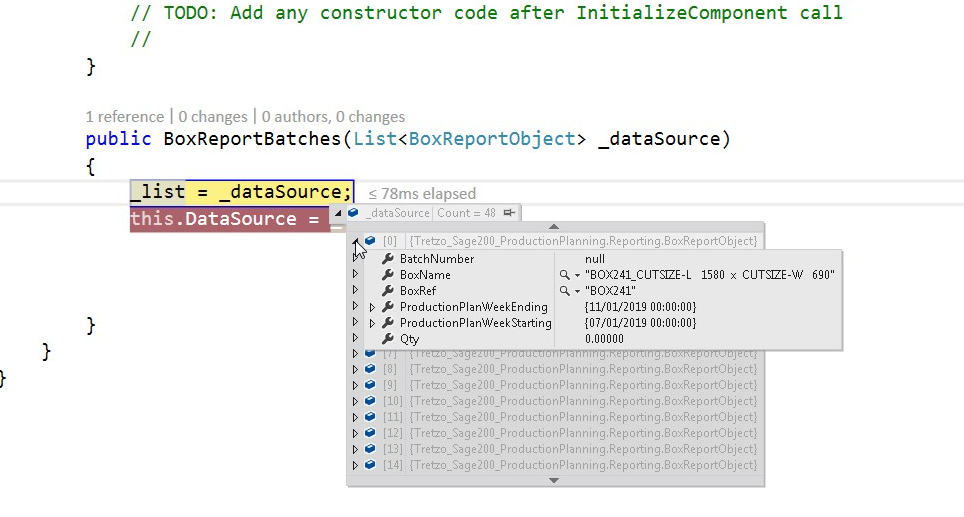964x517 pixels.
Task: Open the BoxRef visualizer dropdown arrow
Action: tap(577, 291)
